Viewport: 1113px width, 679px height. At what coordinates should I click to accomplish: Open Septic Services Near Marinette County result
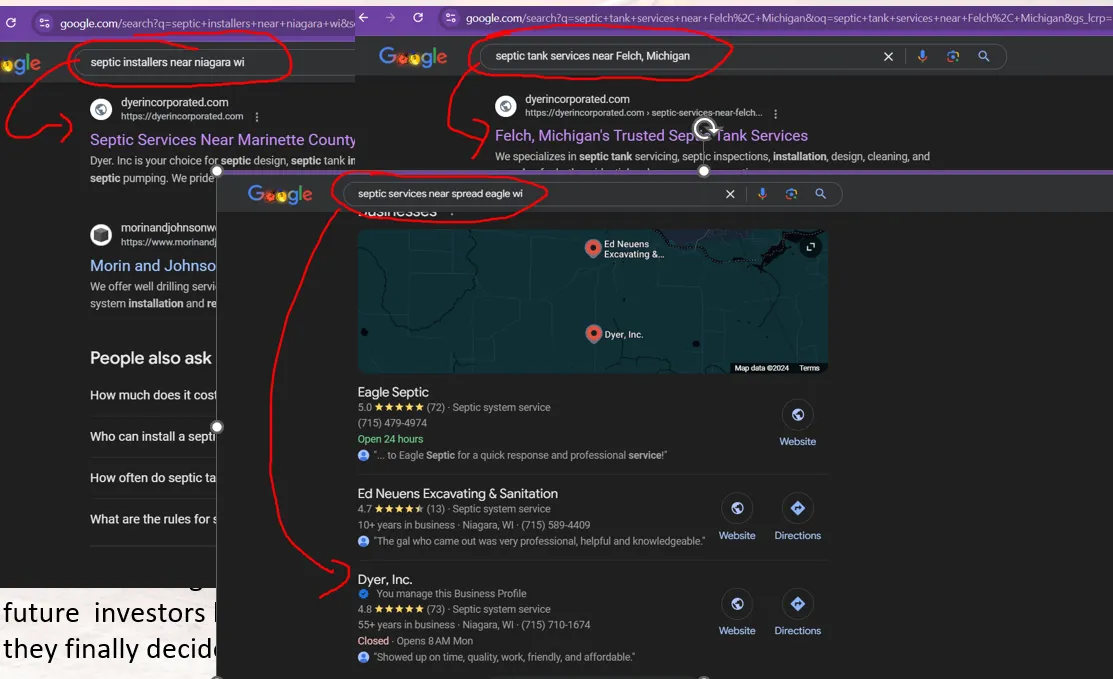(x=222, y=140)
